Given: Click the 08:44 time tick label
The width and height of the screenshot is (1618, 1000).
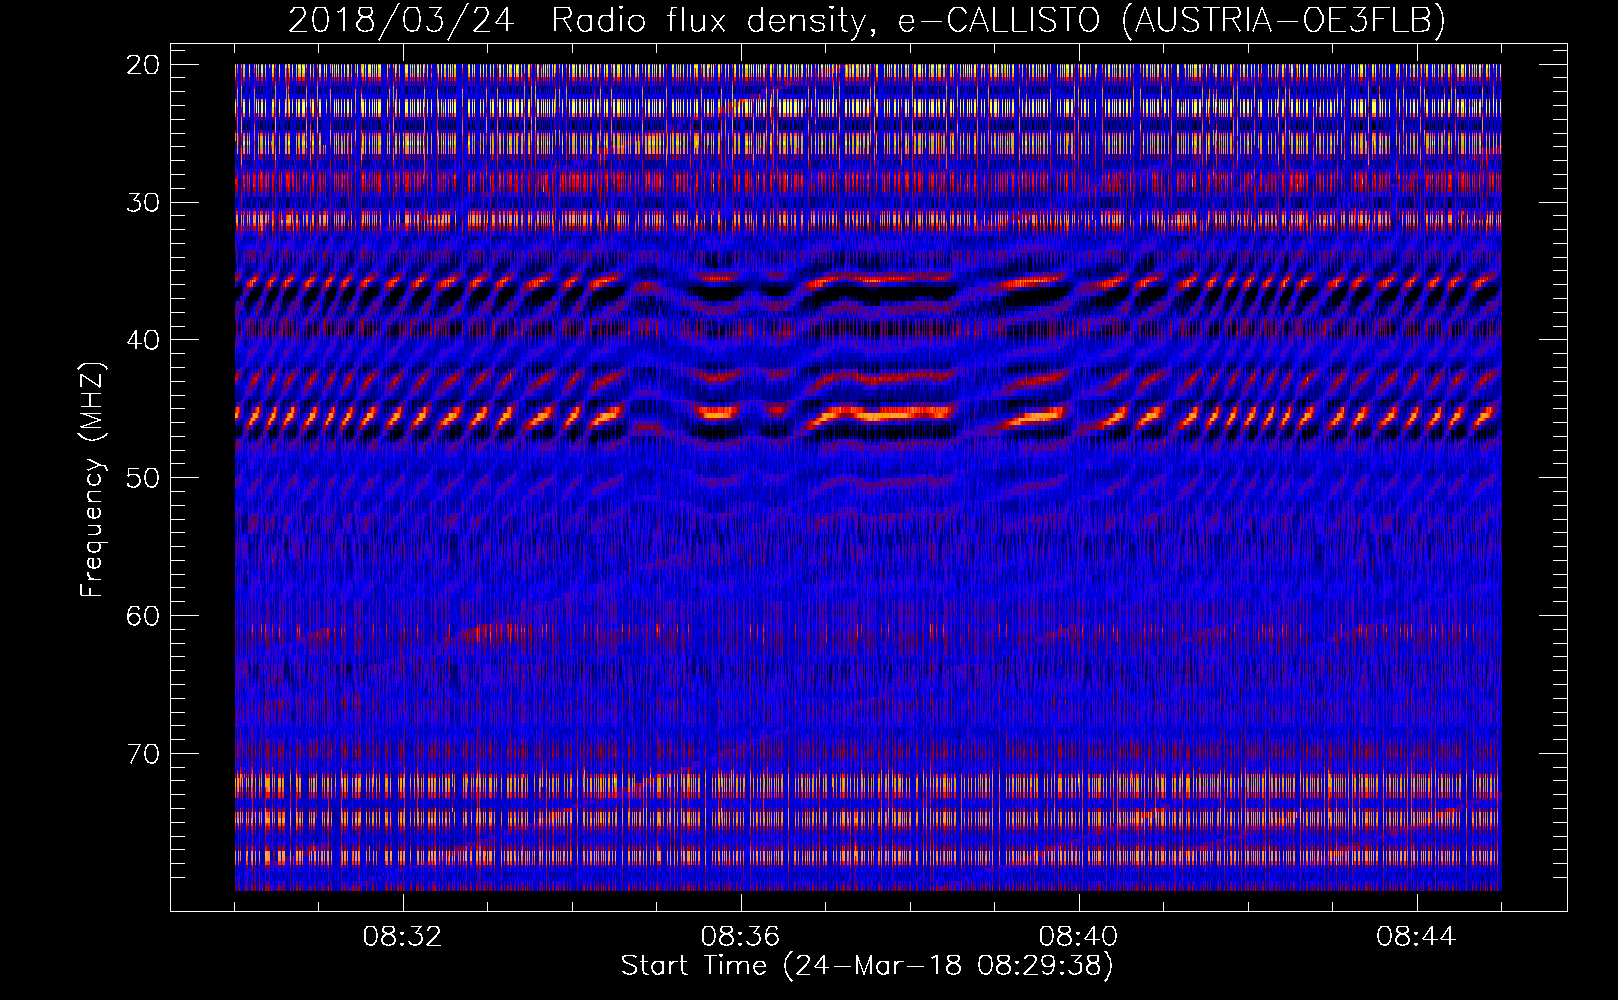Looking at the screenshot, I should (x=1417, y=937).
